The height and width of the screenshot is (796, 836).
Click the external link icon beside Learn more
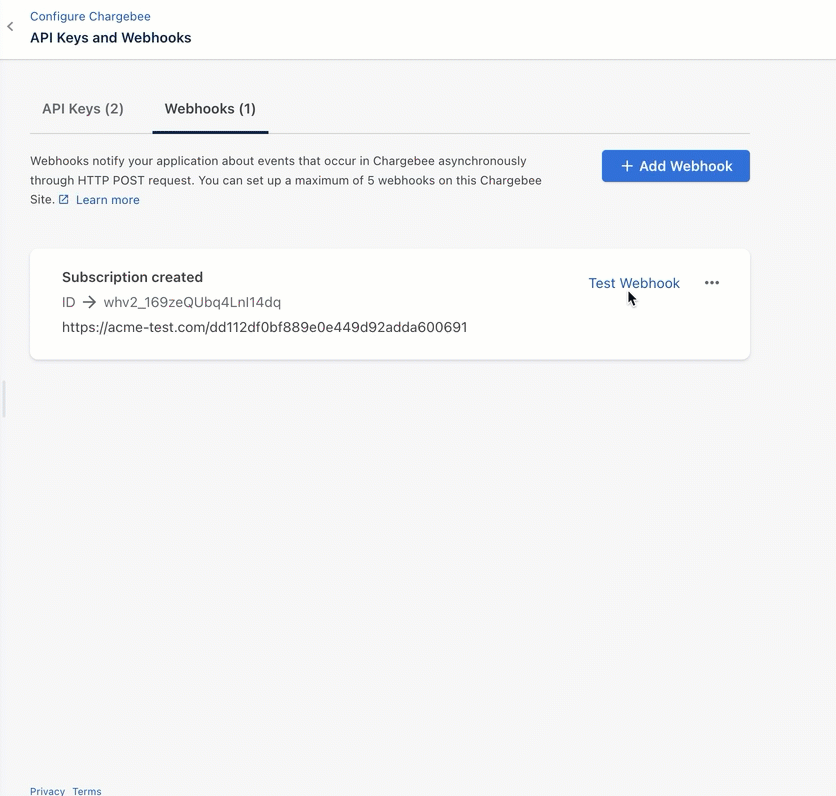pyautogui.click(x=64, y=200)
